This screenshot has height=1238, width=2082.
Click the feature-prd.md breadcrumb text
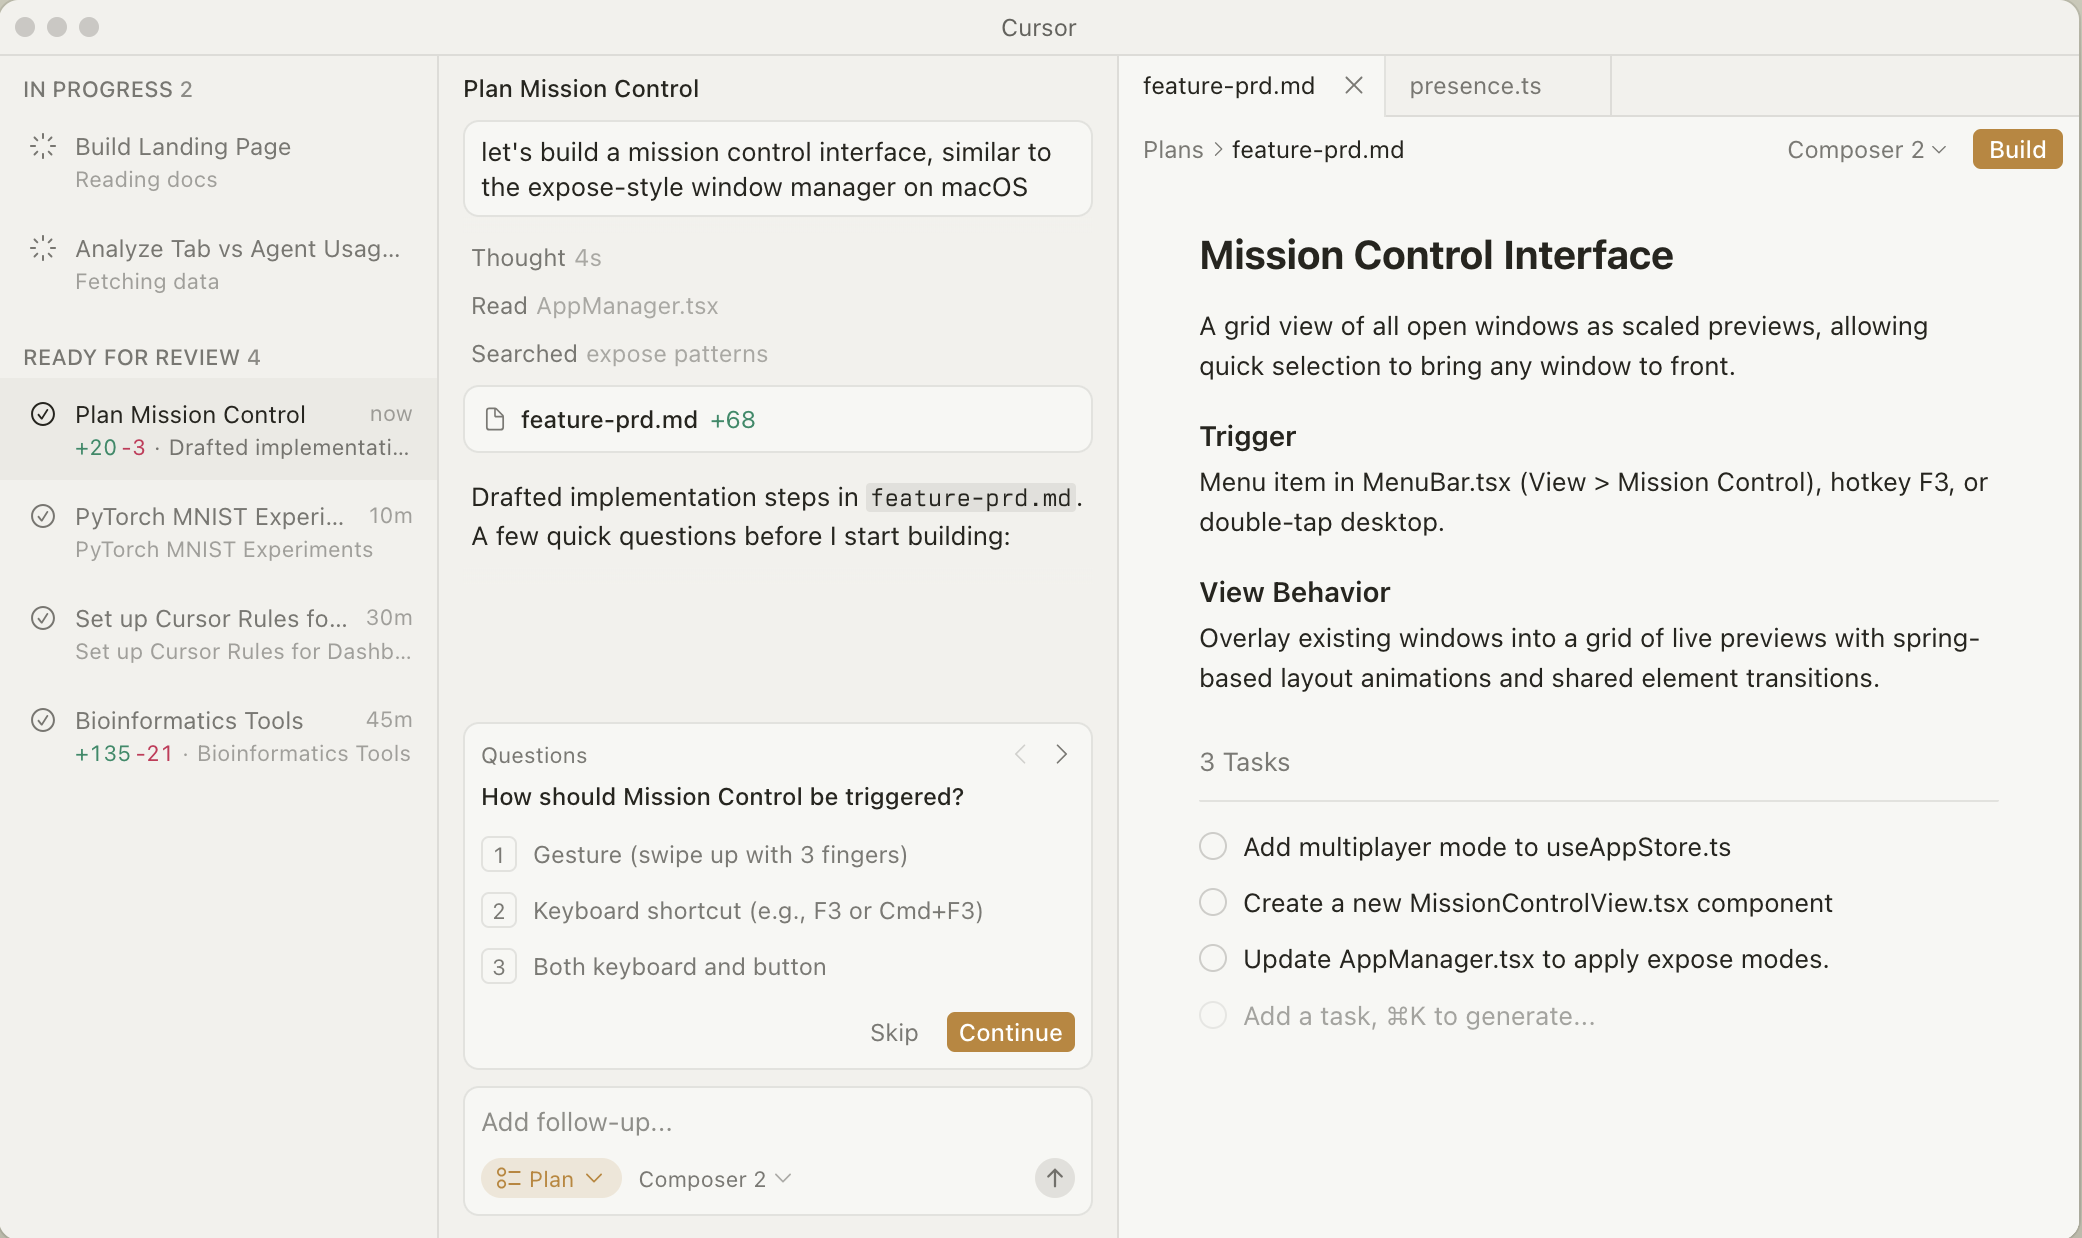pos(1318,150)
